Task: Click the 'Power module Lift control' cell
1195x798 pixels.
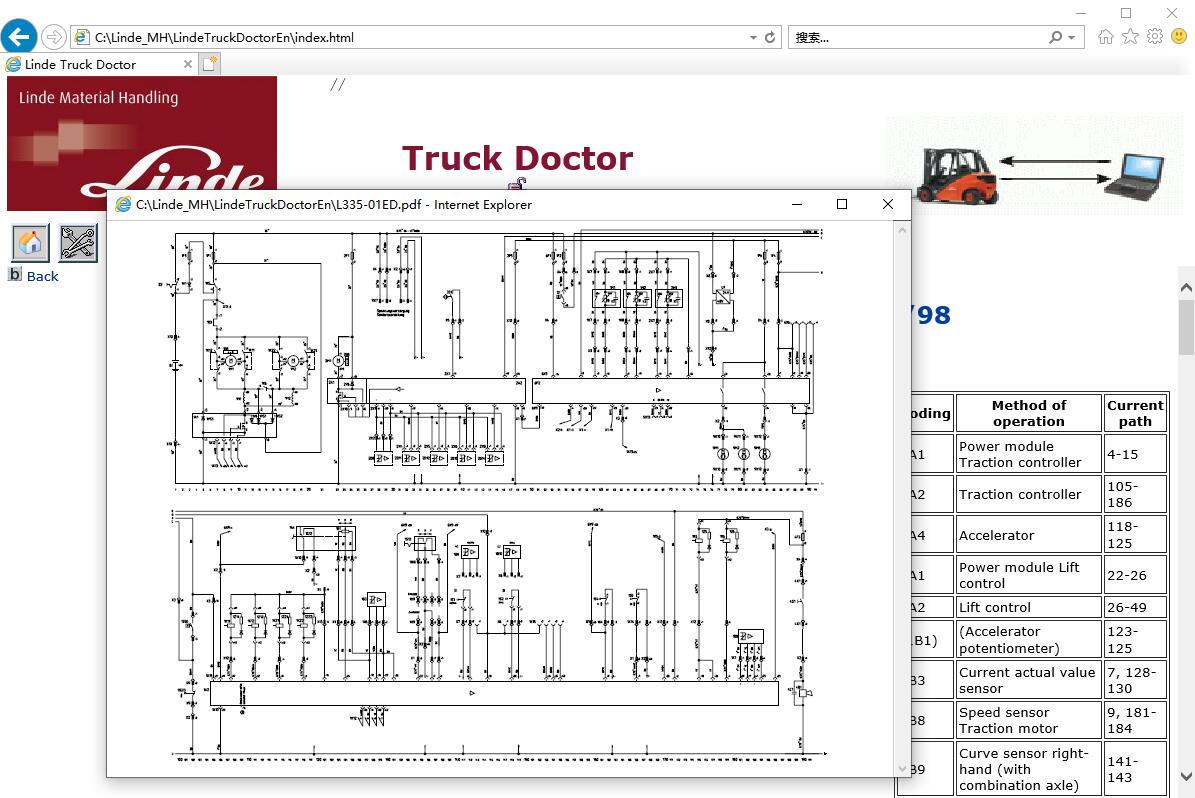Action: (1029, 575)
